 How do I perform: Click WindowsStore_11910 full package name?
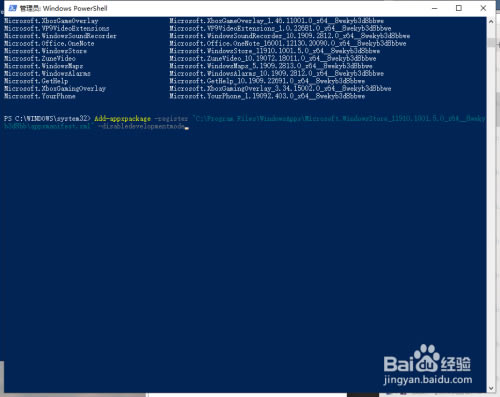pyautogui.click(x=275, y=51)
